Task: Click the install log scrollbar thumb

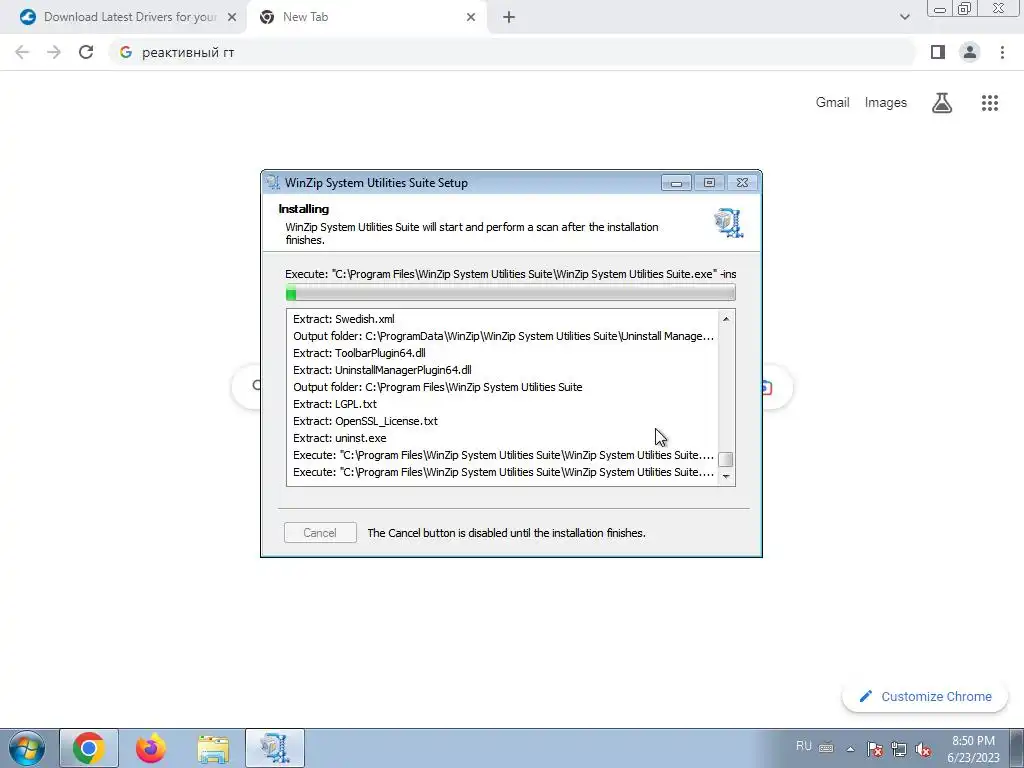Action: tap(726, 459)
